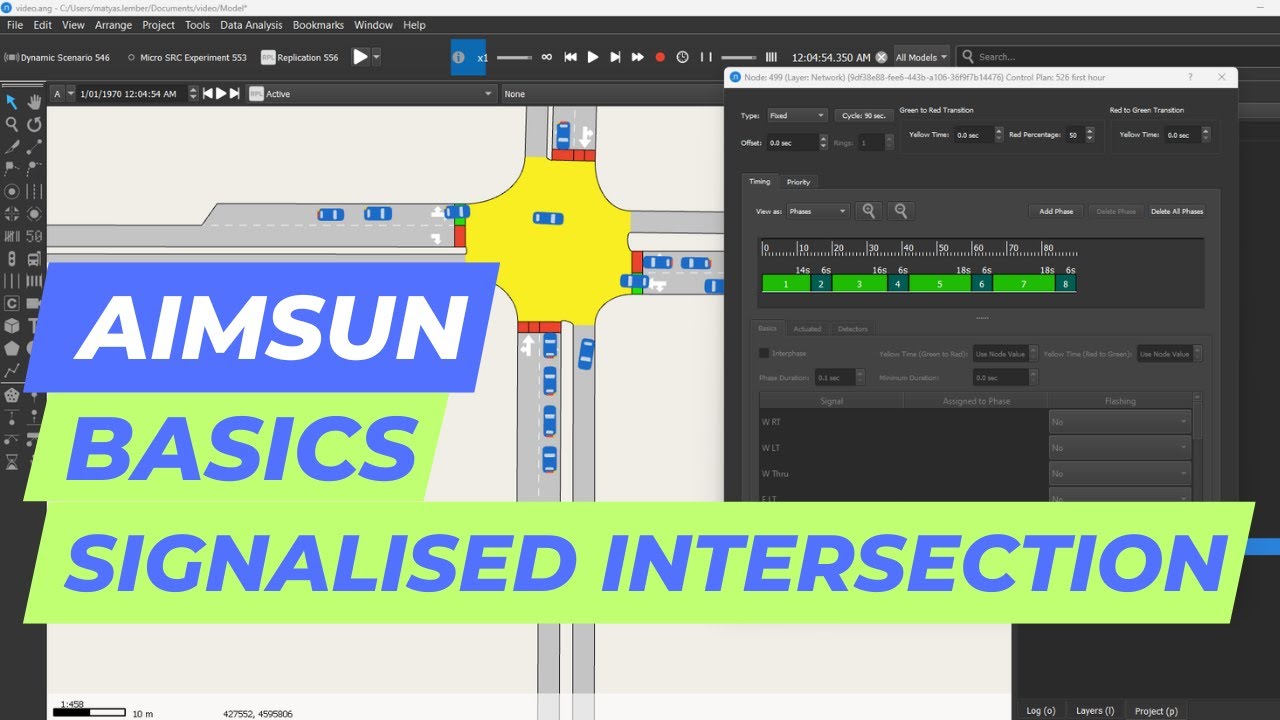Click the hourglass tool icon
This screenshot has height=720, width=1280.
pyautogui.click(x=12, y=461)
